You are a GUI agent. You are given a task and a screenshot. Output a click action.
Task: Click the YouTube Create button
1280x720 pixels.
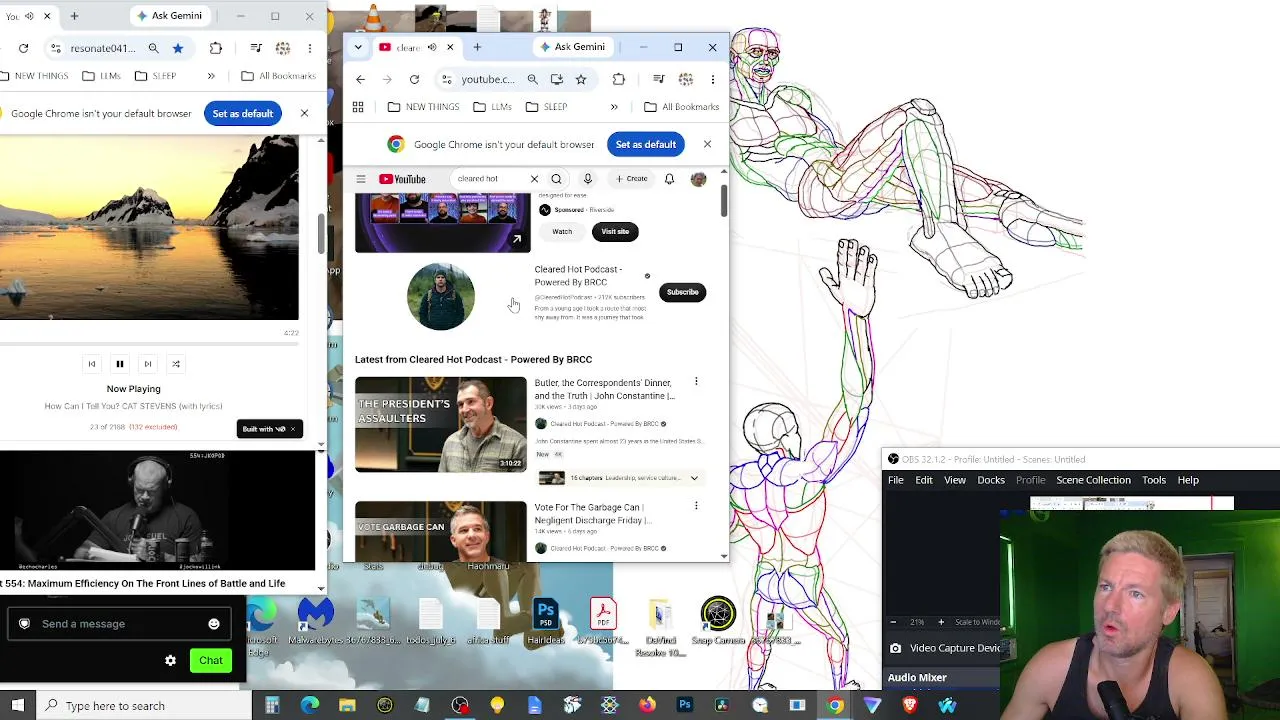coord(631,179)
